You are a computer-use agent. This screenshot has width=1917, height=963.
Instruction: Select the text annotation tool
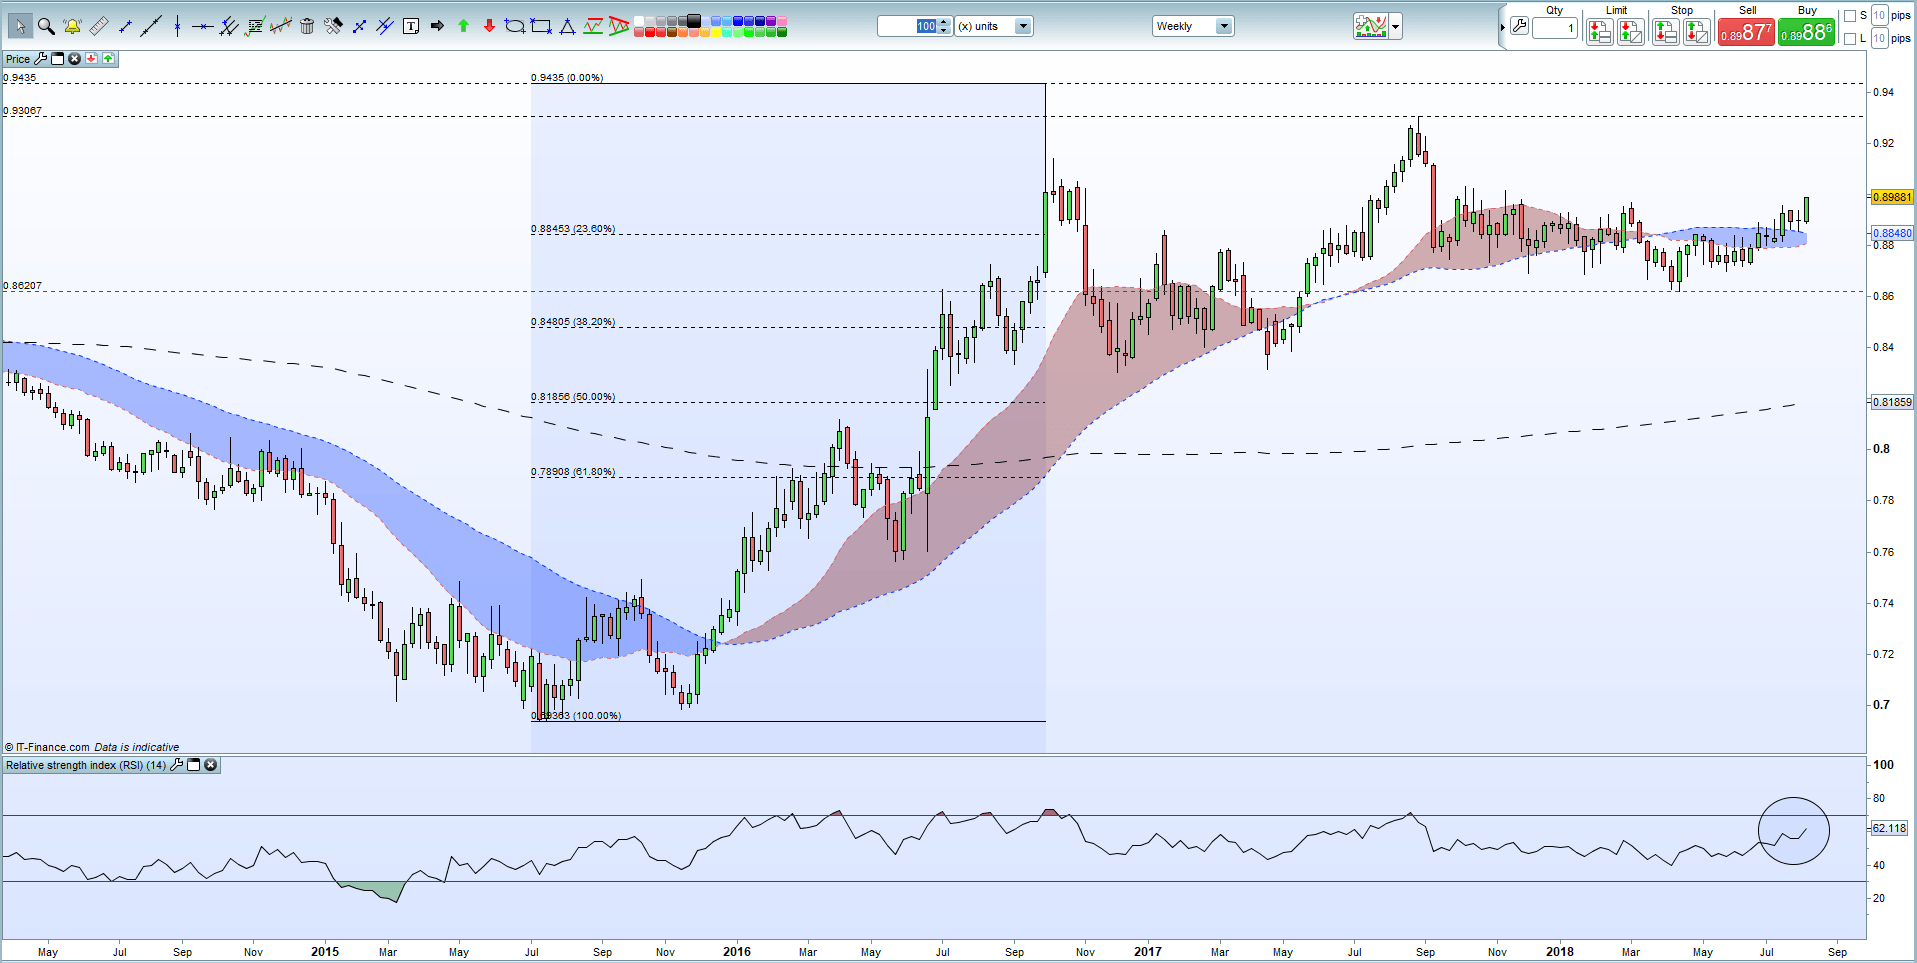tap(411, 27)
